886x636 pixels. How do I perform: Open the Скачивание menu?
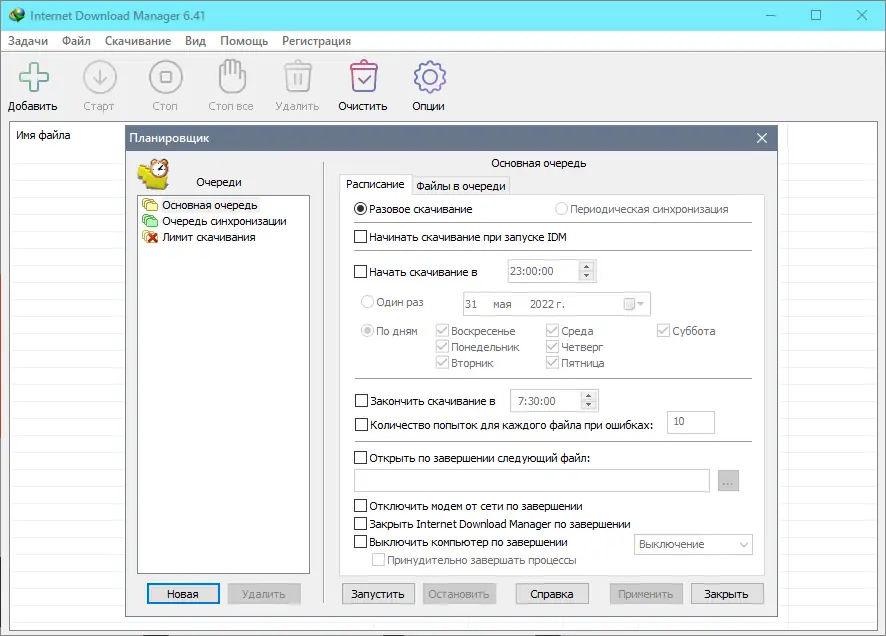pyautogui.click(x=138, y=41)
